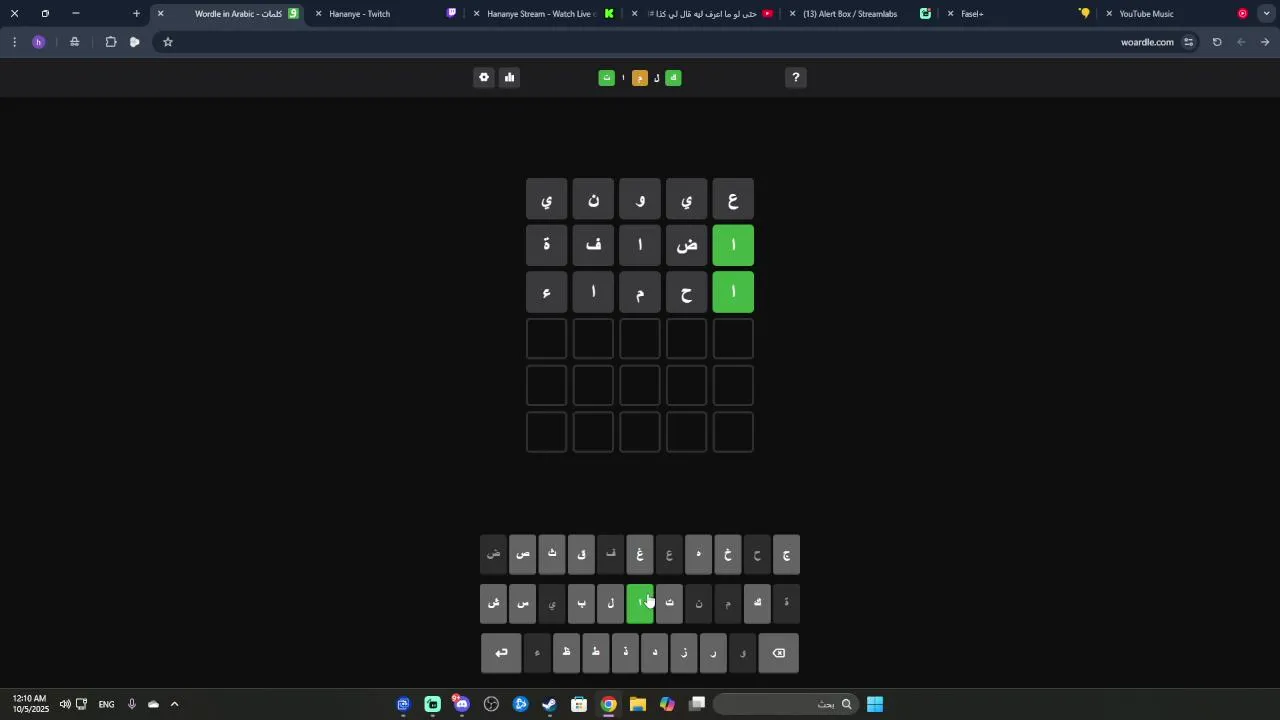Viewport: 1280px width, 720px height.
Task: Tap the ص key
Action: click(x=523, y=554)
